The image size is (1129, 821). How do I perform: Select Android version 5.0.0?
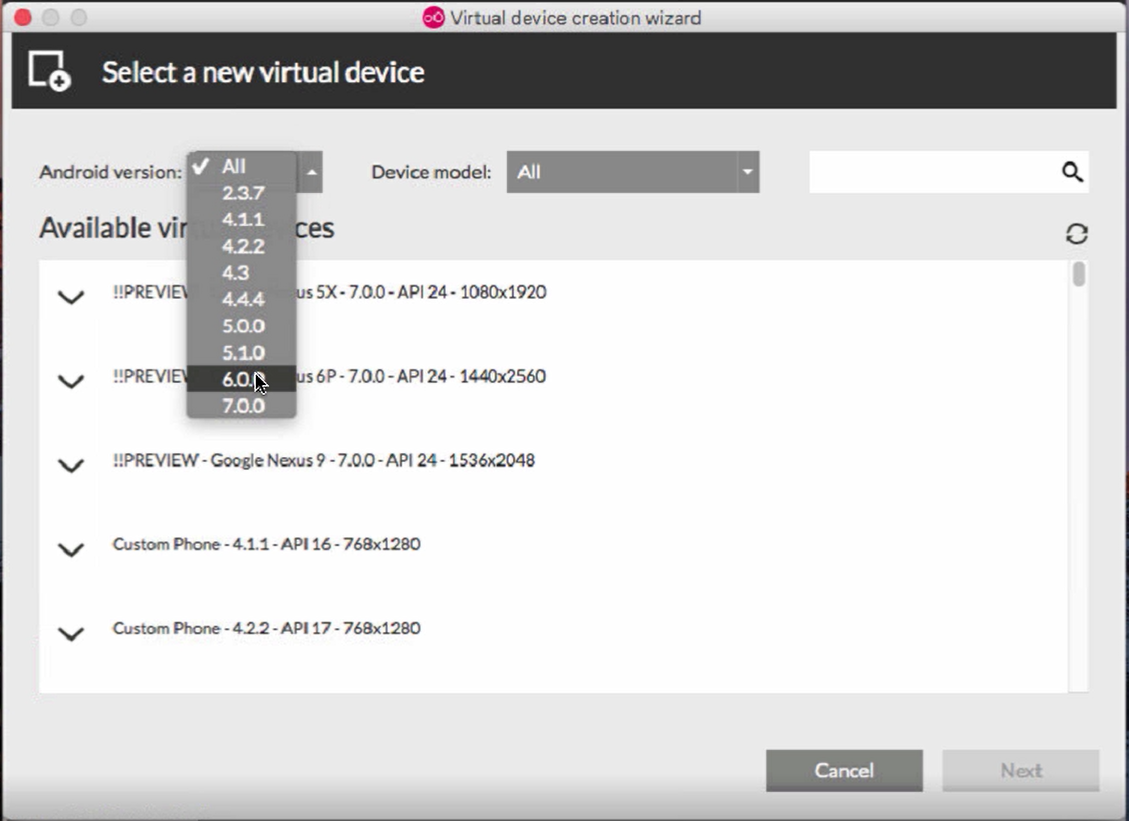241,326
